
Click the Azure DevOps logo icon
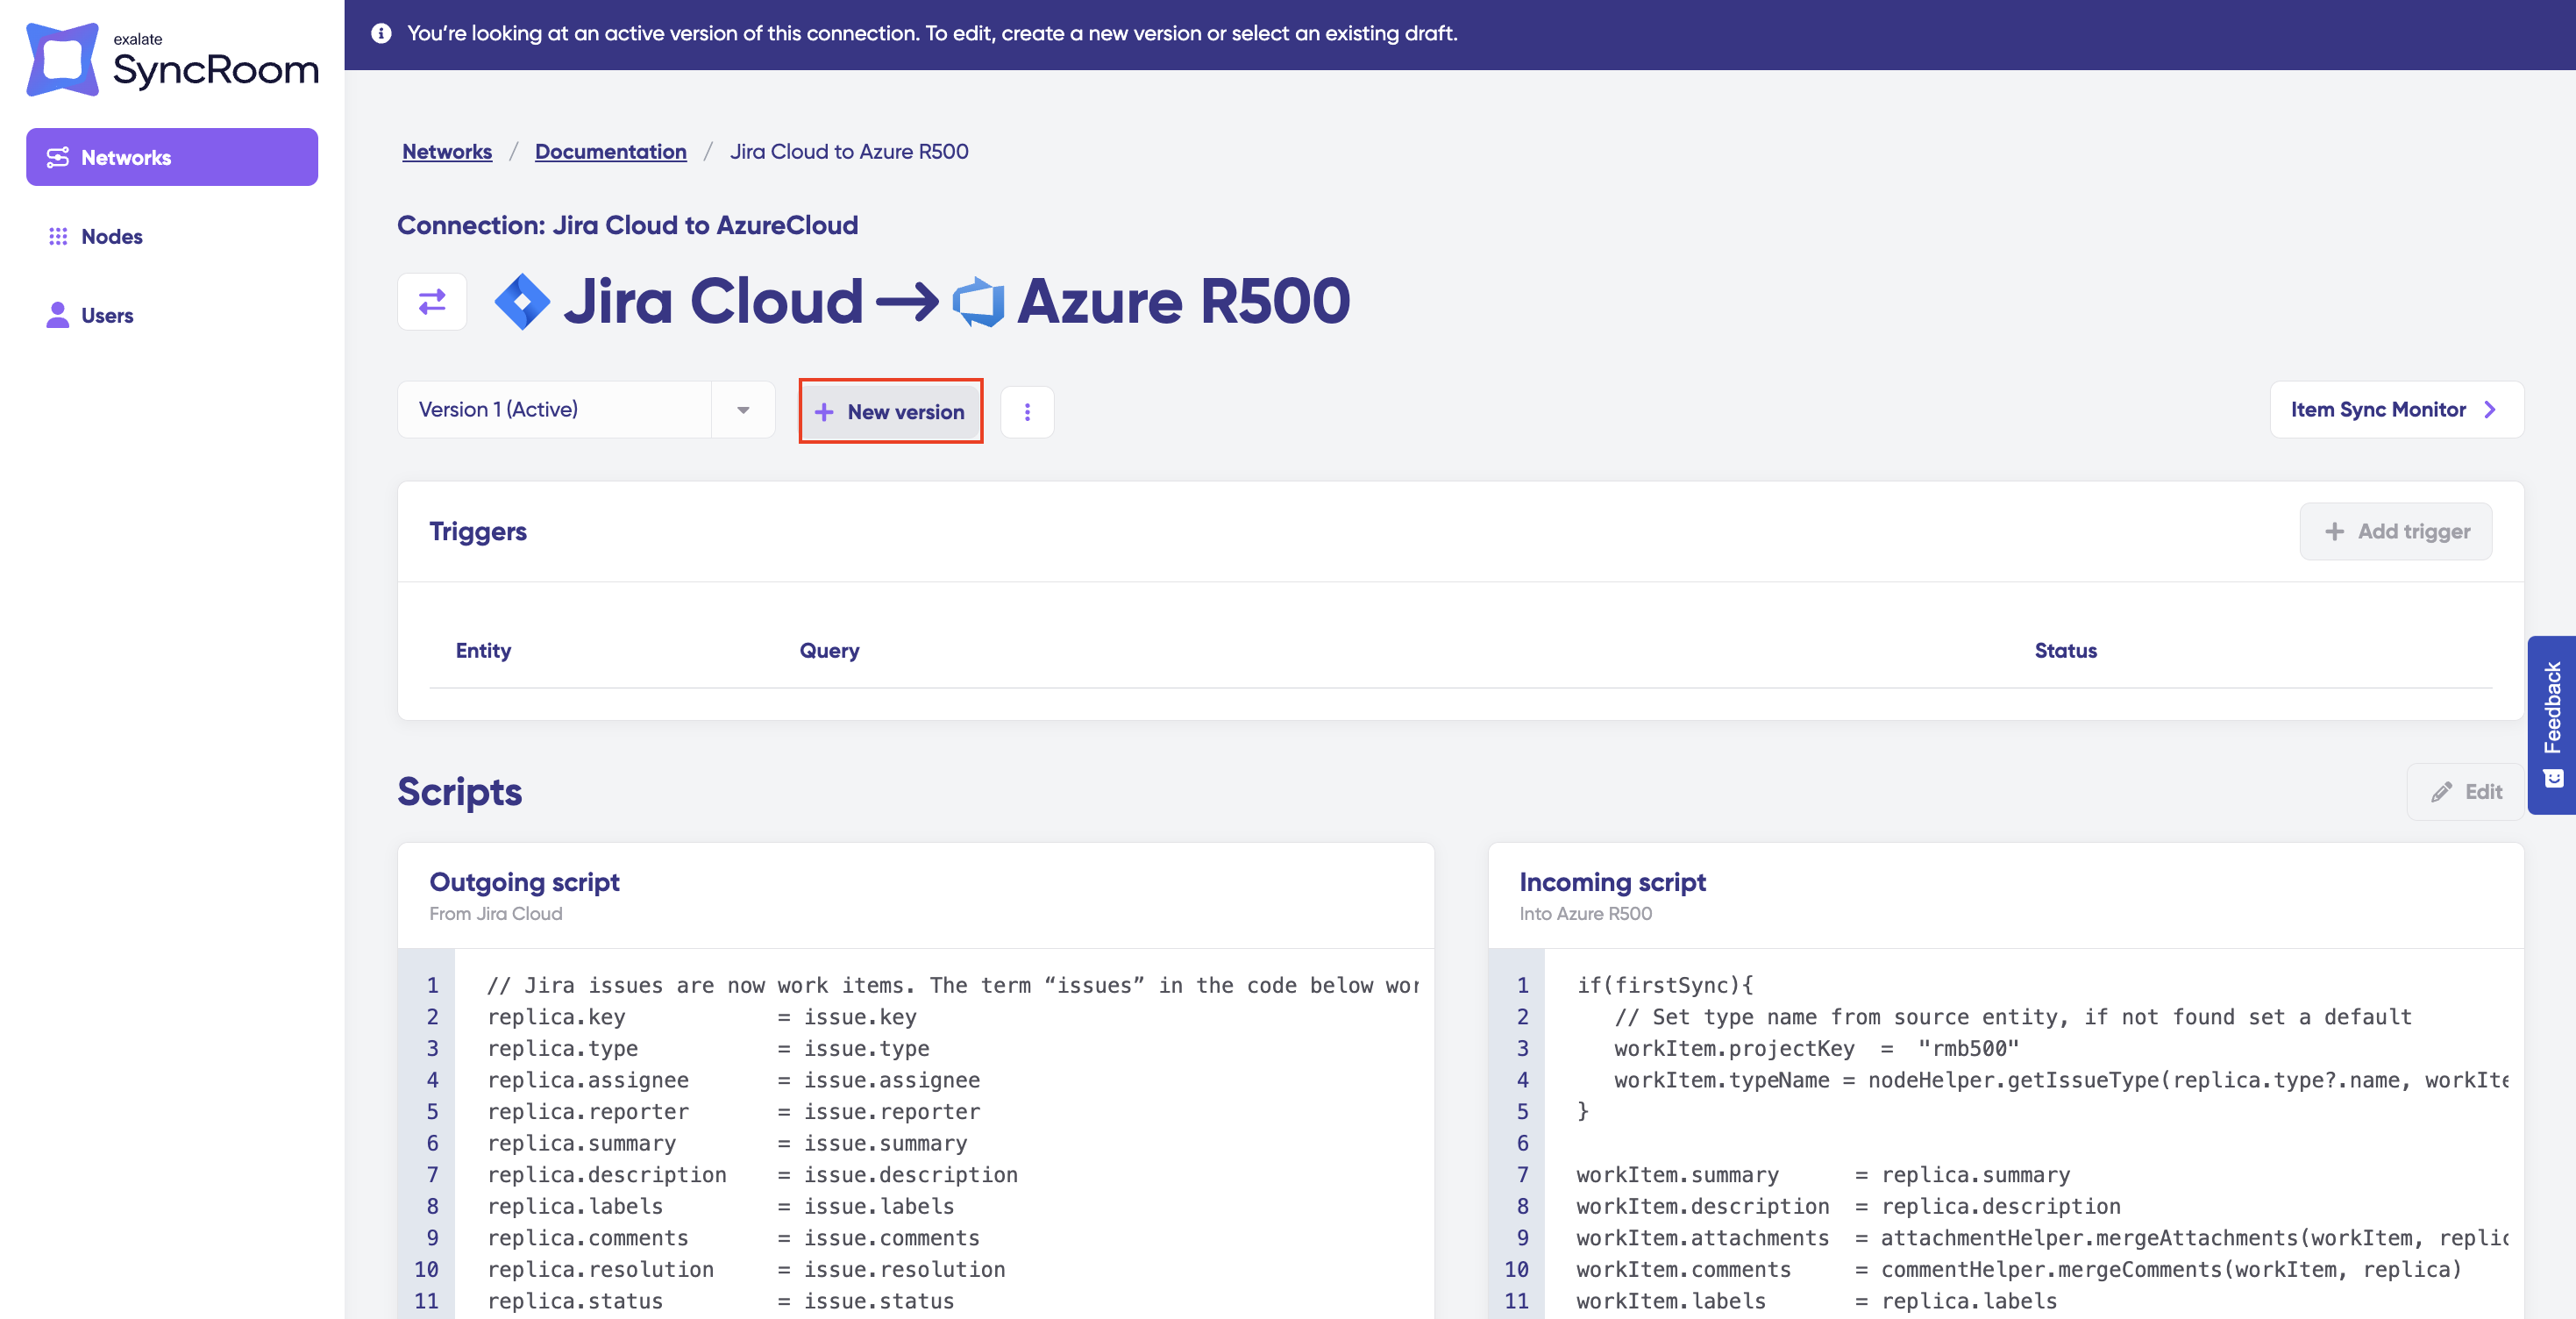978,302
